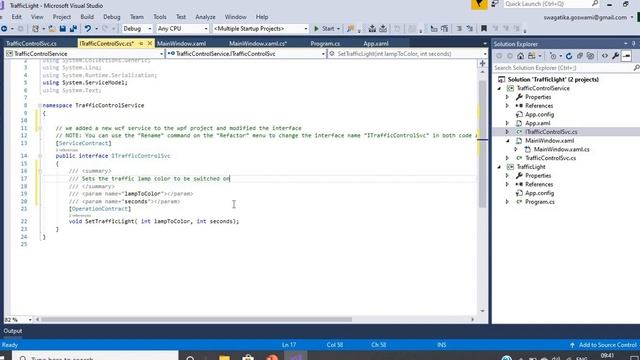
Task: Toggle auto-hide pin on Solution Explorer
Action: coord(634,43)
